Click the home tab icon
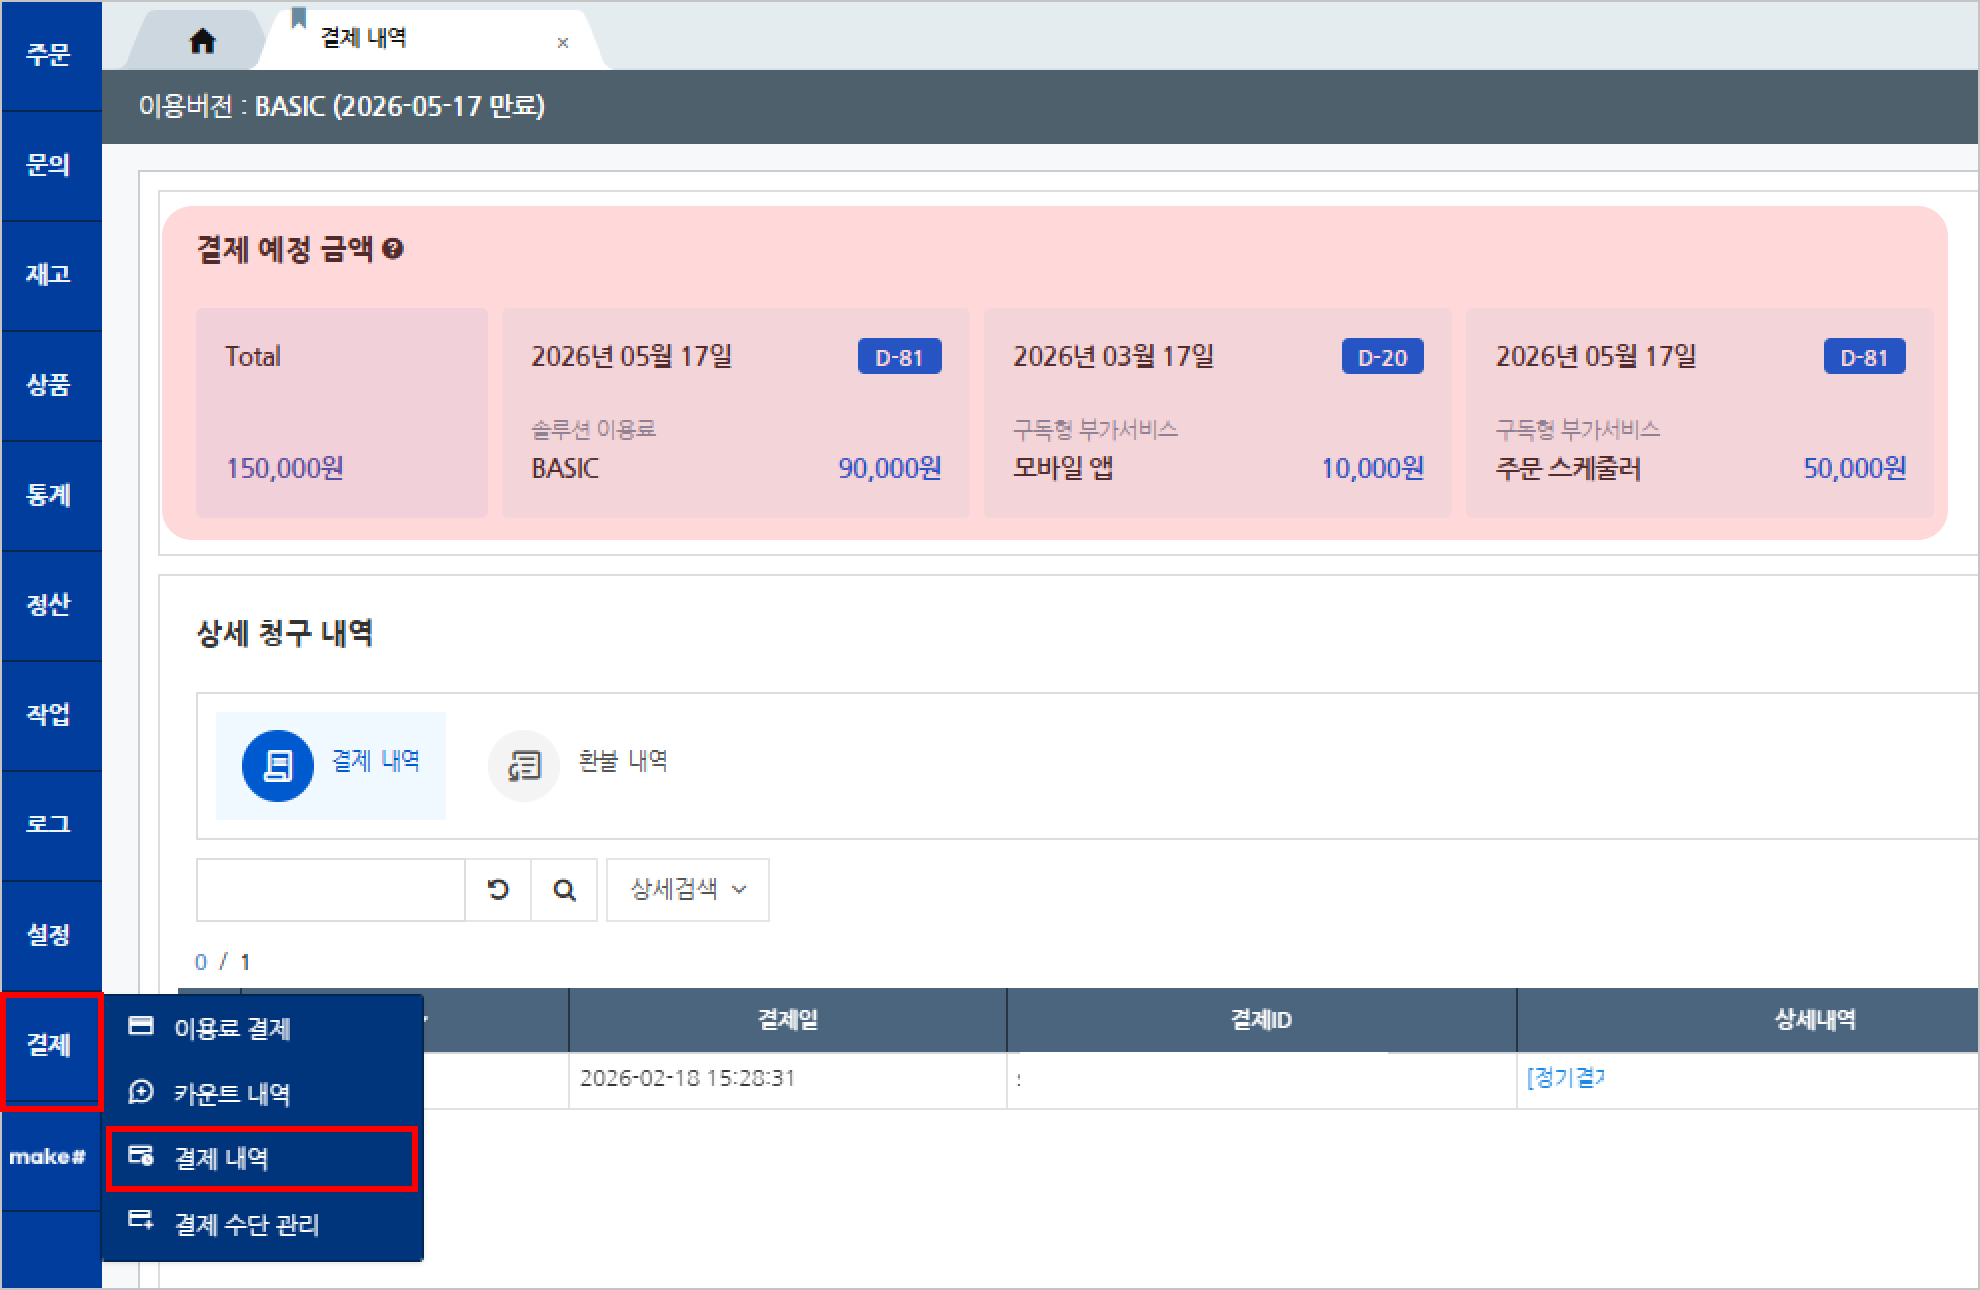The image size is (1980, 1290). [x=202, y=41]
